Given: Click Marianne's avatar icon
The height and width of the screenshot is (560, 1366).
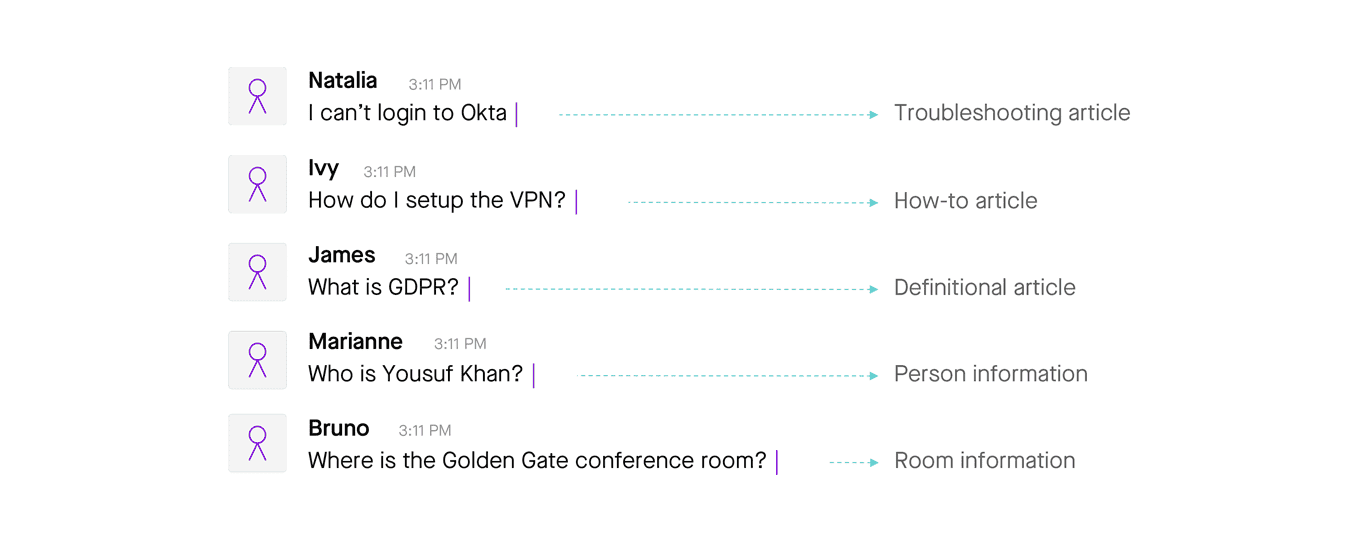Looking at the screenshot, I should [257, 360].
